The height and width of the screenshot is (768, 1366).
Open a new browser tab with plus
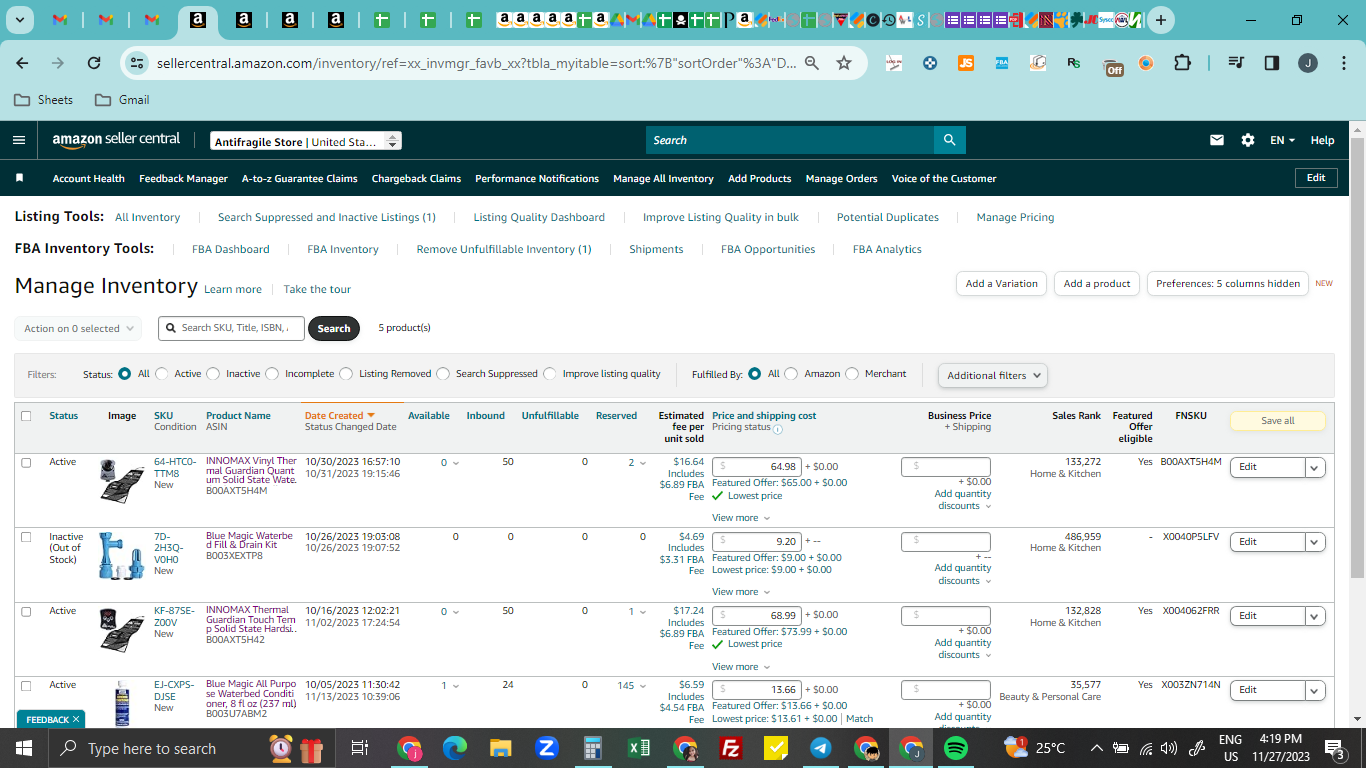pos(1160,20)
